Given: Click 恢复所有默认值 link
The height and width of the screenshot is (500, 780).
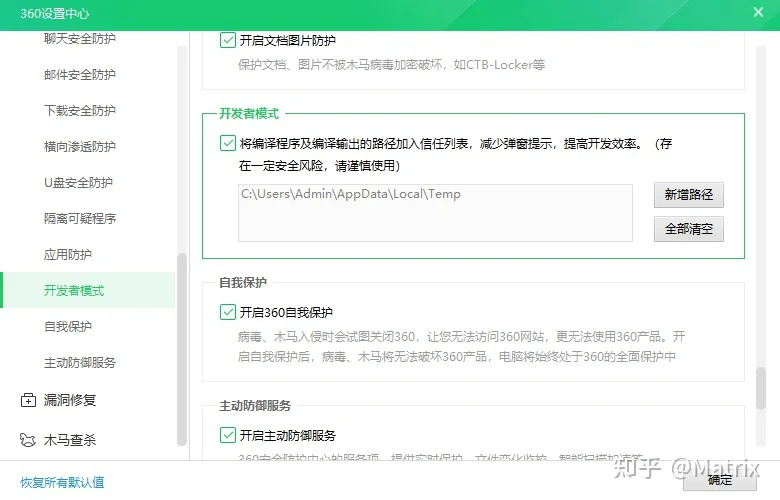Looking at the screenshot, I should (x=62, y=482).
